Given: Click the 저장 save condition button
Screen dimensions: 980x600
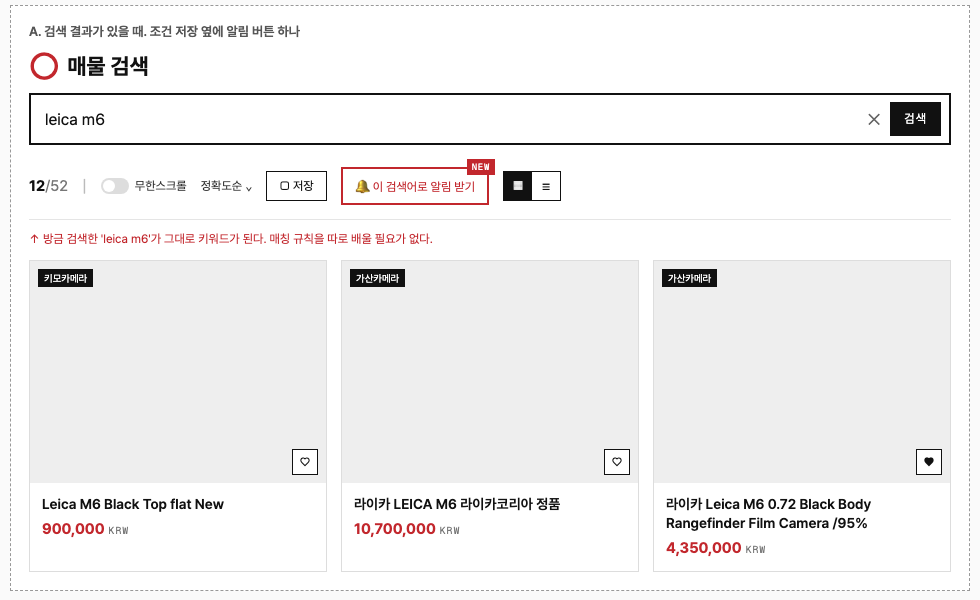Looking at the screenshot, I should [296, 186].
